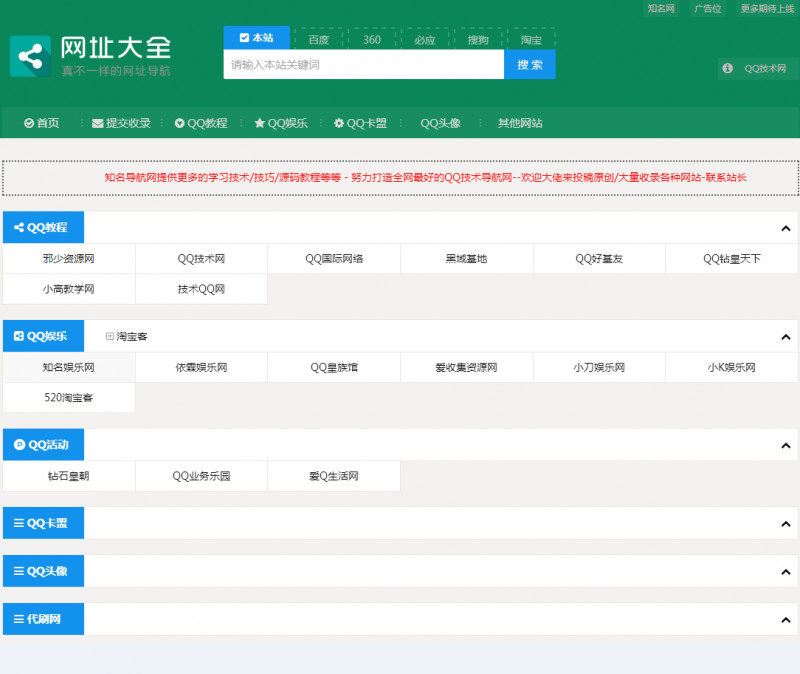This screenshot has width=800, height=674.
Task: Click the 搜索 search button
Action: point(530,64)
